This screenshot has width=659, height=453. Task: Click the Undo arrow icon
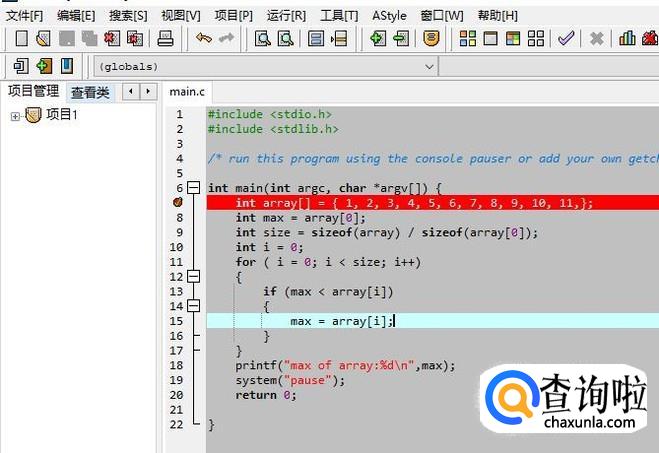(204, 39)
